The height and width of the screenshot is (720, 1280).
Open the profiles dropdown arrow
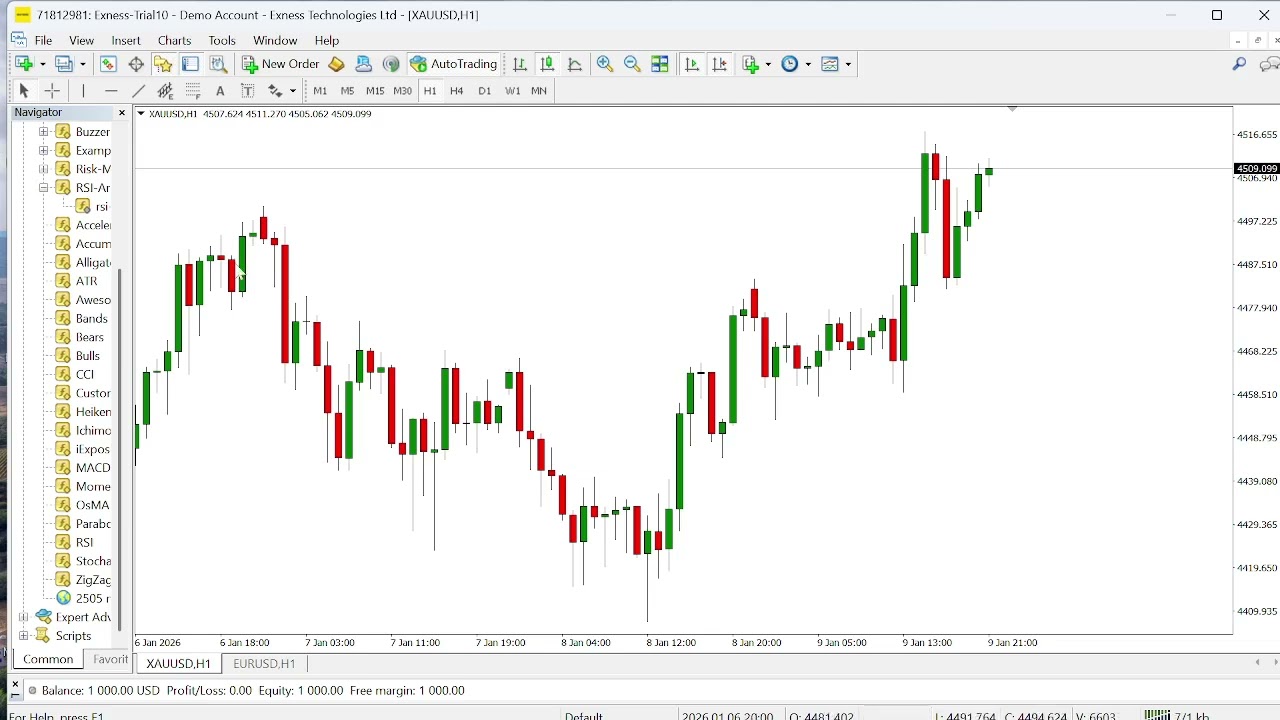(x=83, y=64)
